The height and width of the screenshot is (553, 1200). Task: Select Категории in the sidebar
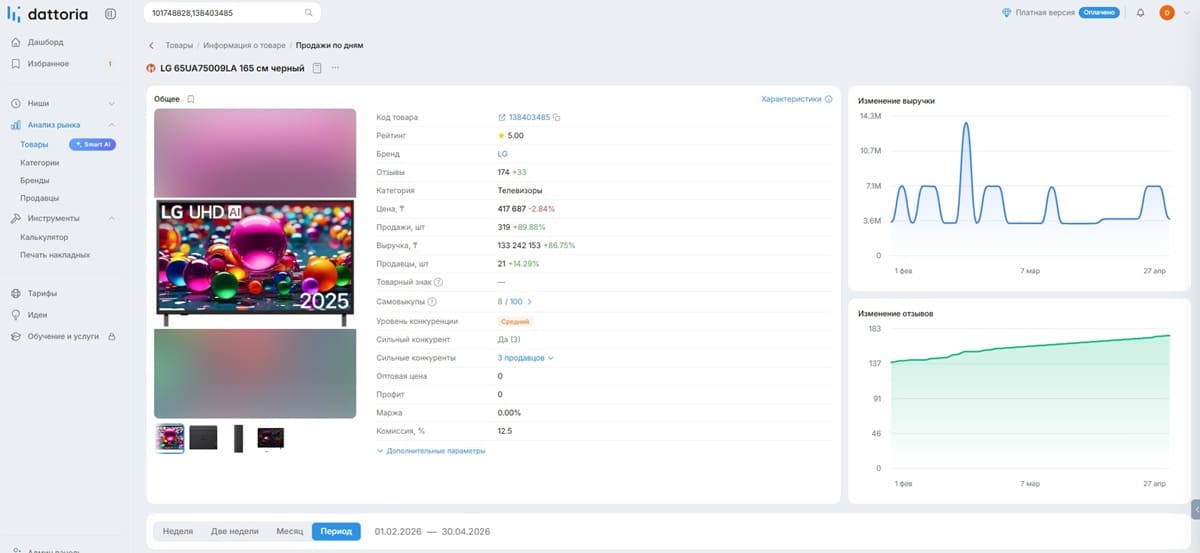click(x=40, y=162)
